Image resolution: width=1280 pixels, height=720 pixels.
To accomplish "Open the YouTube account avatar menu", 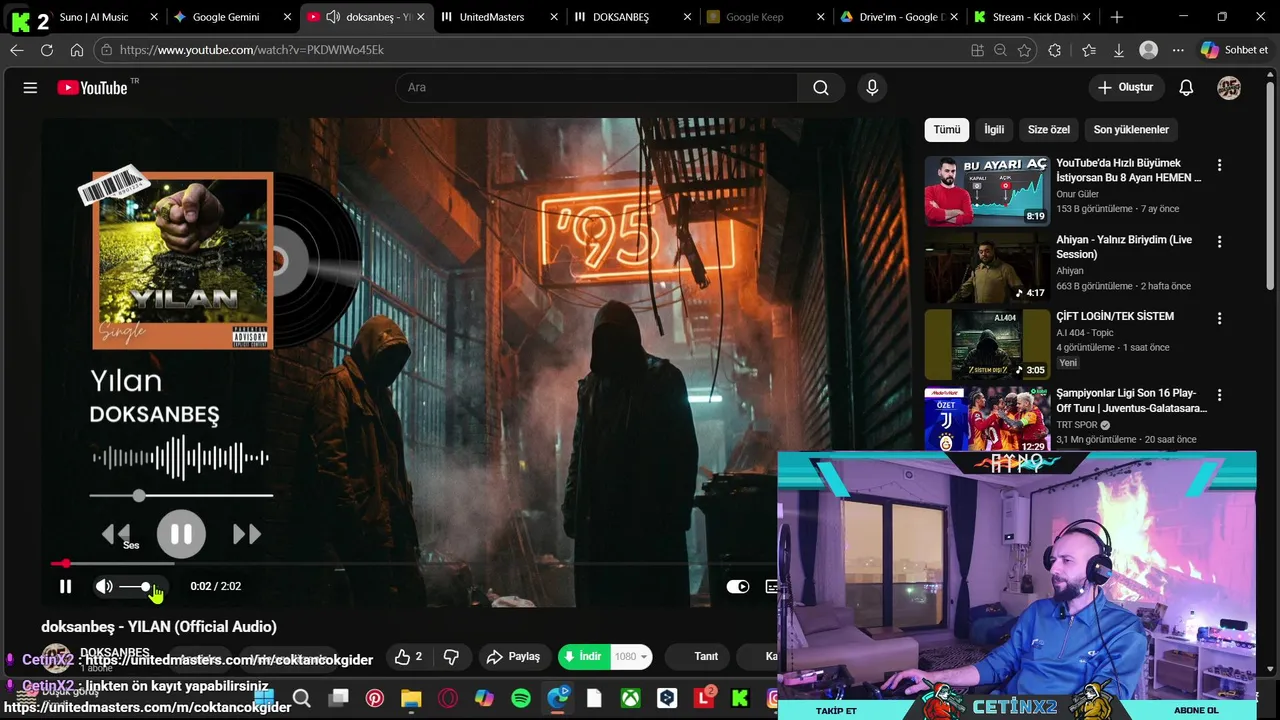I will point(1229,88).
